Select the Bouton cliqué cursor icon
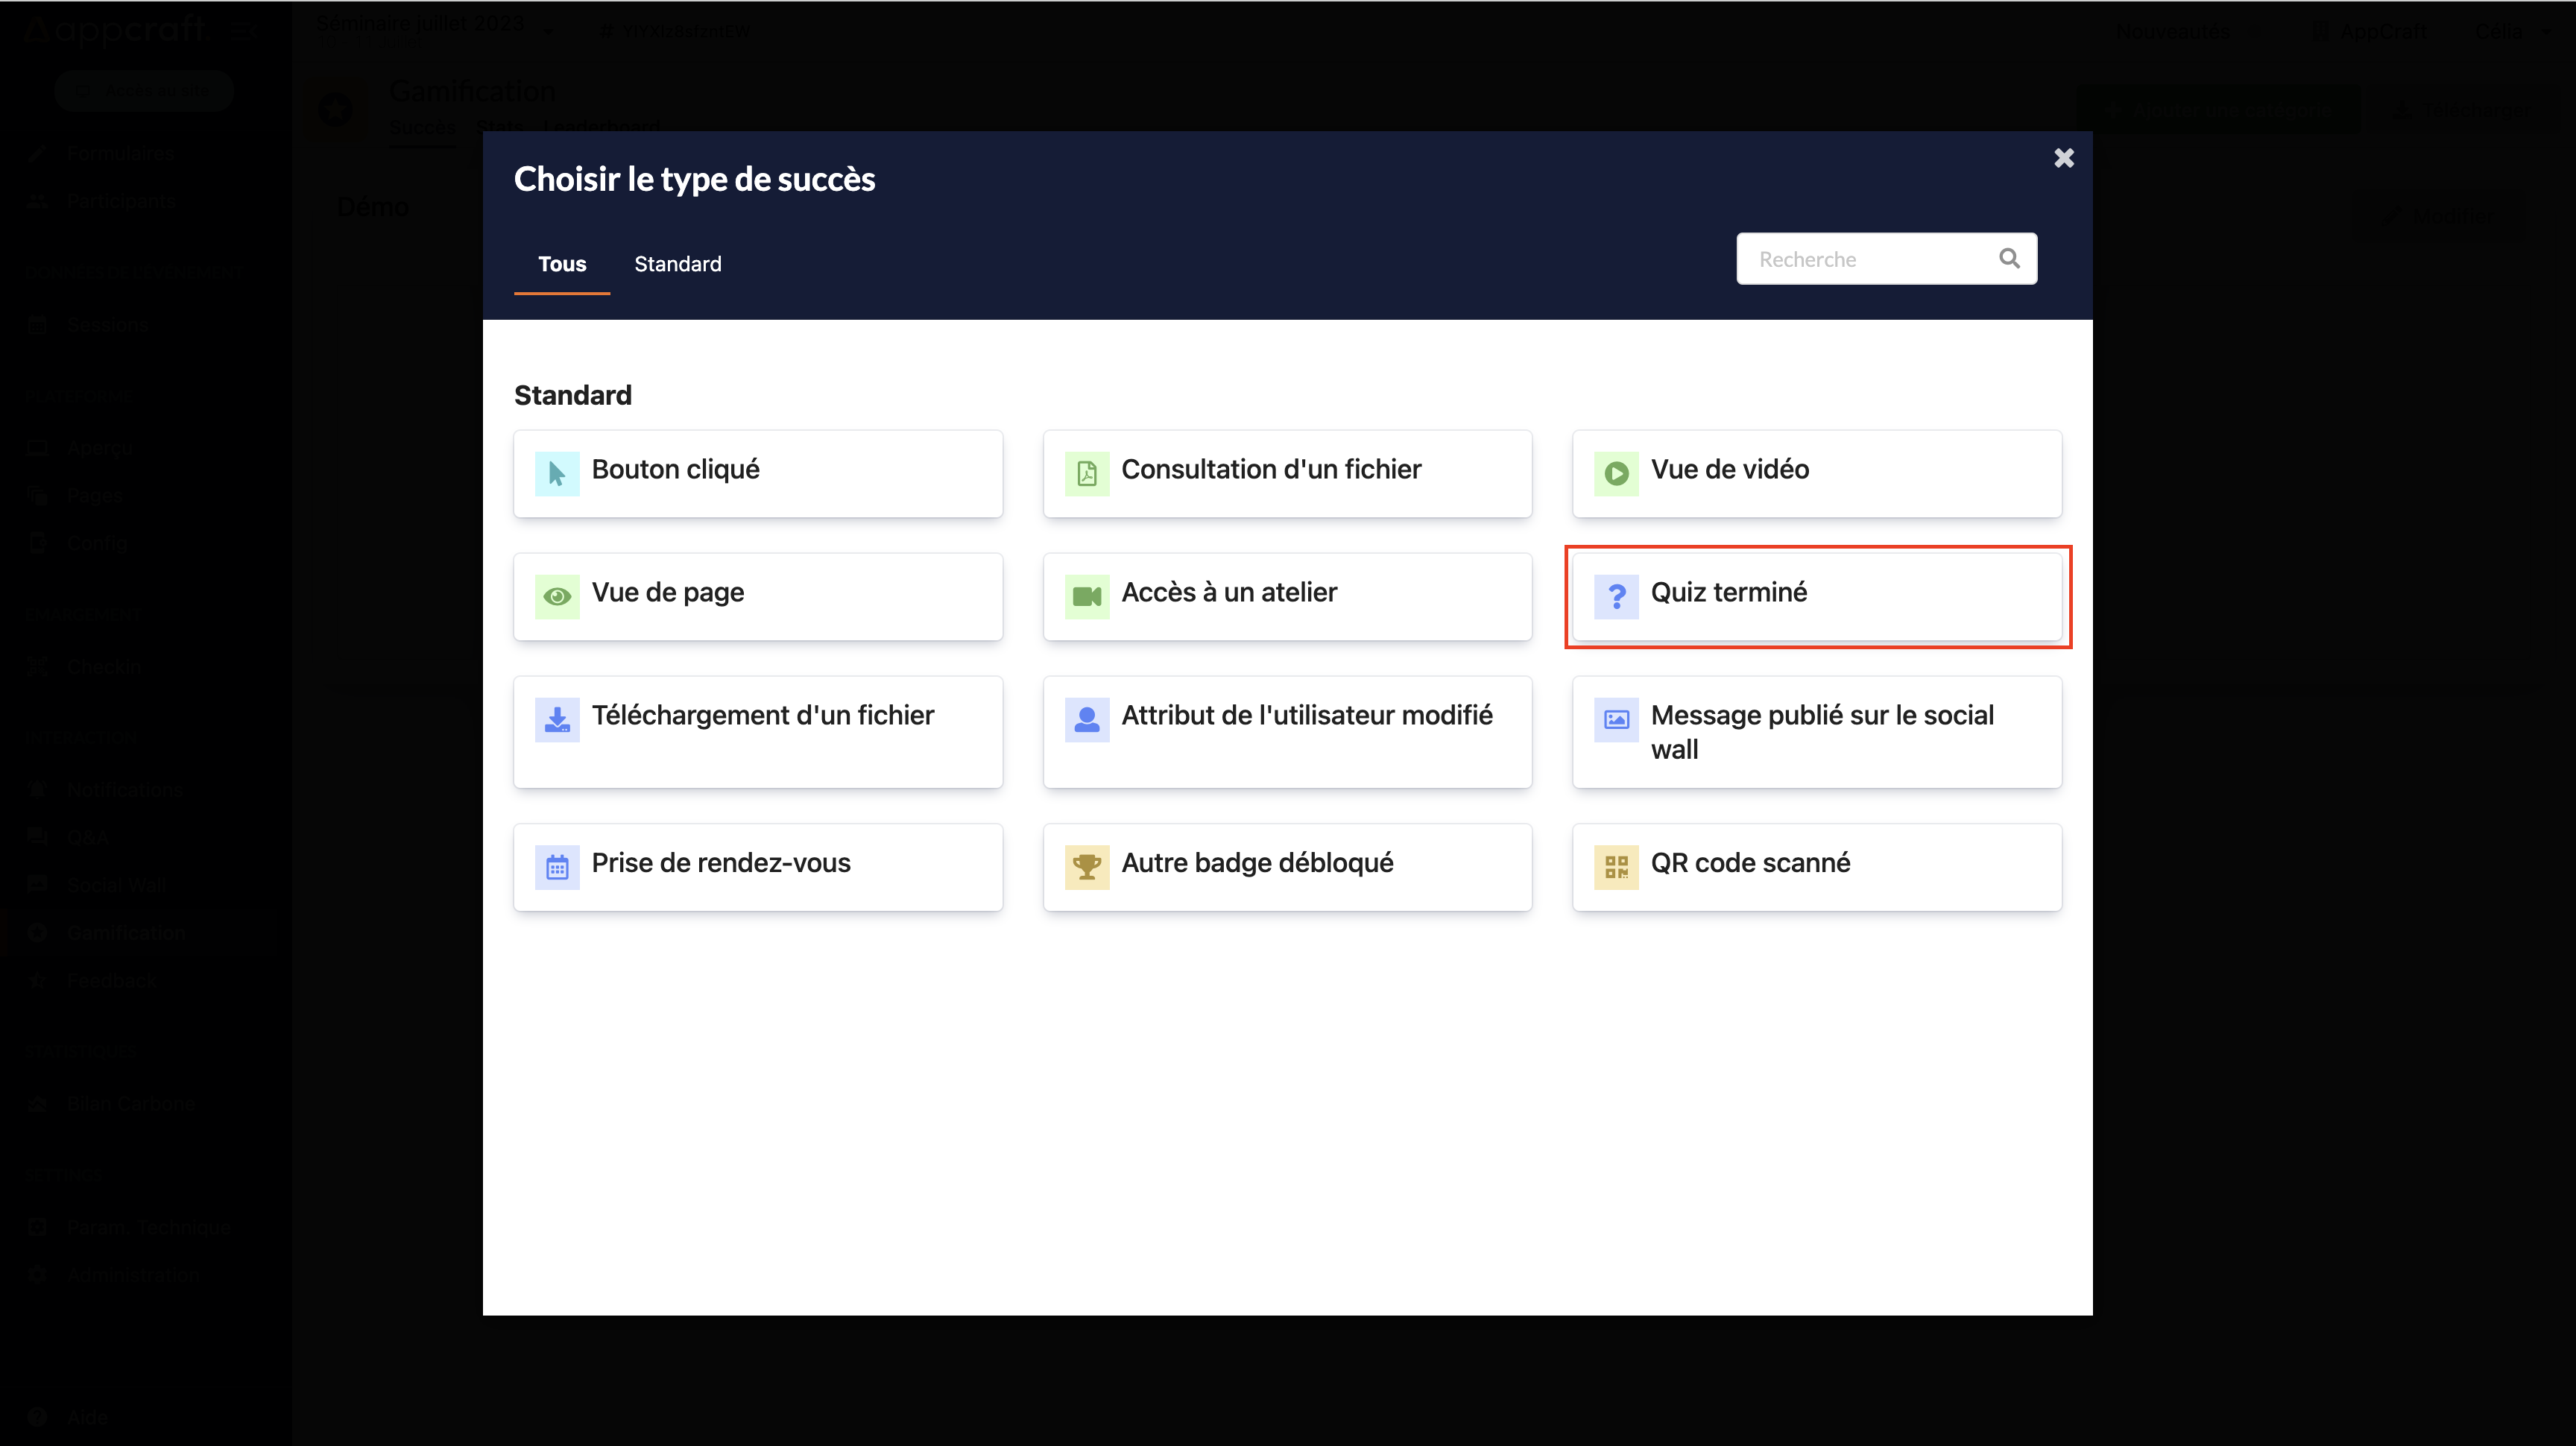Viewport: 2576px width, 1446px height. pyautogui.click(x=557, y=474)
